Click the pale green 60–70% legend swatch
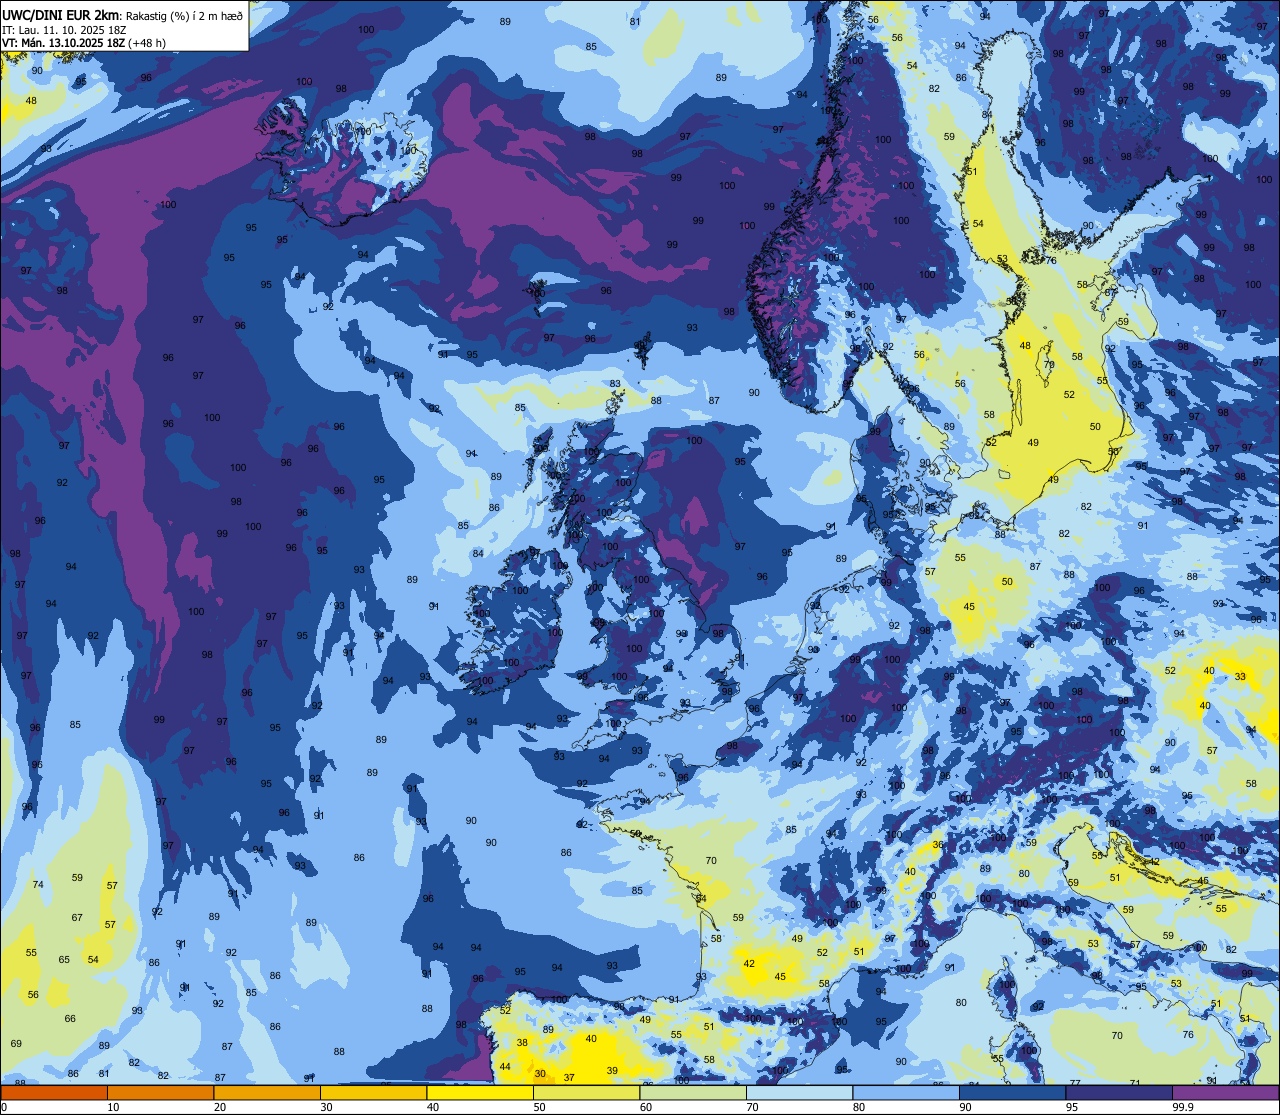This screenshot has height=1115, width=1280. (693, 1092)
